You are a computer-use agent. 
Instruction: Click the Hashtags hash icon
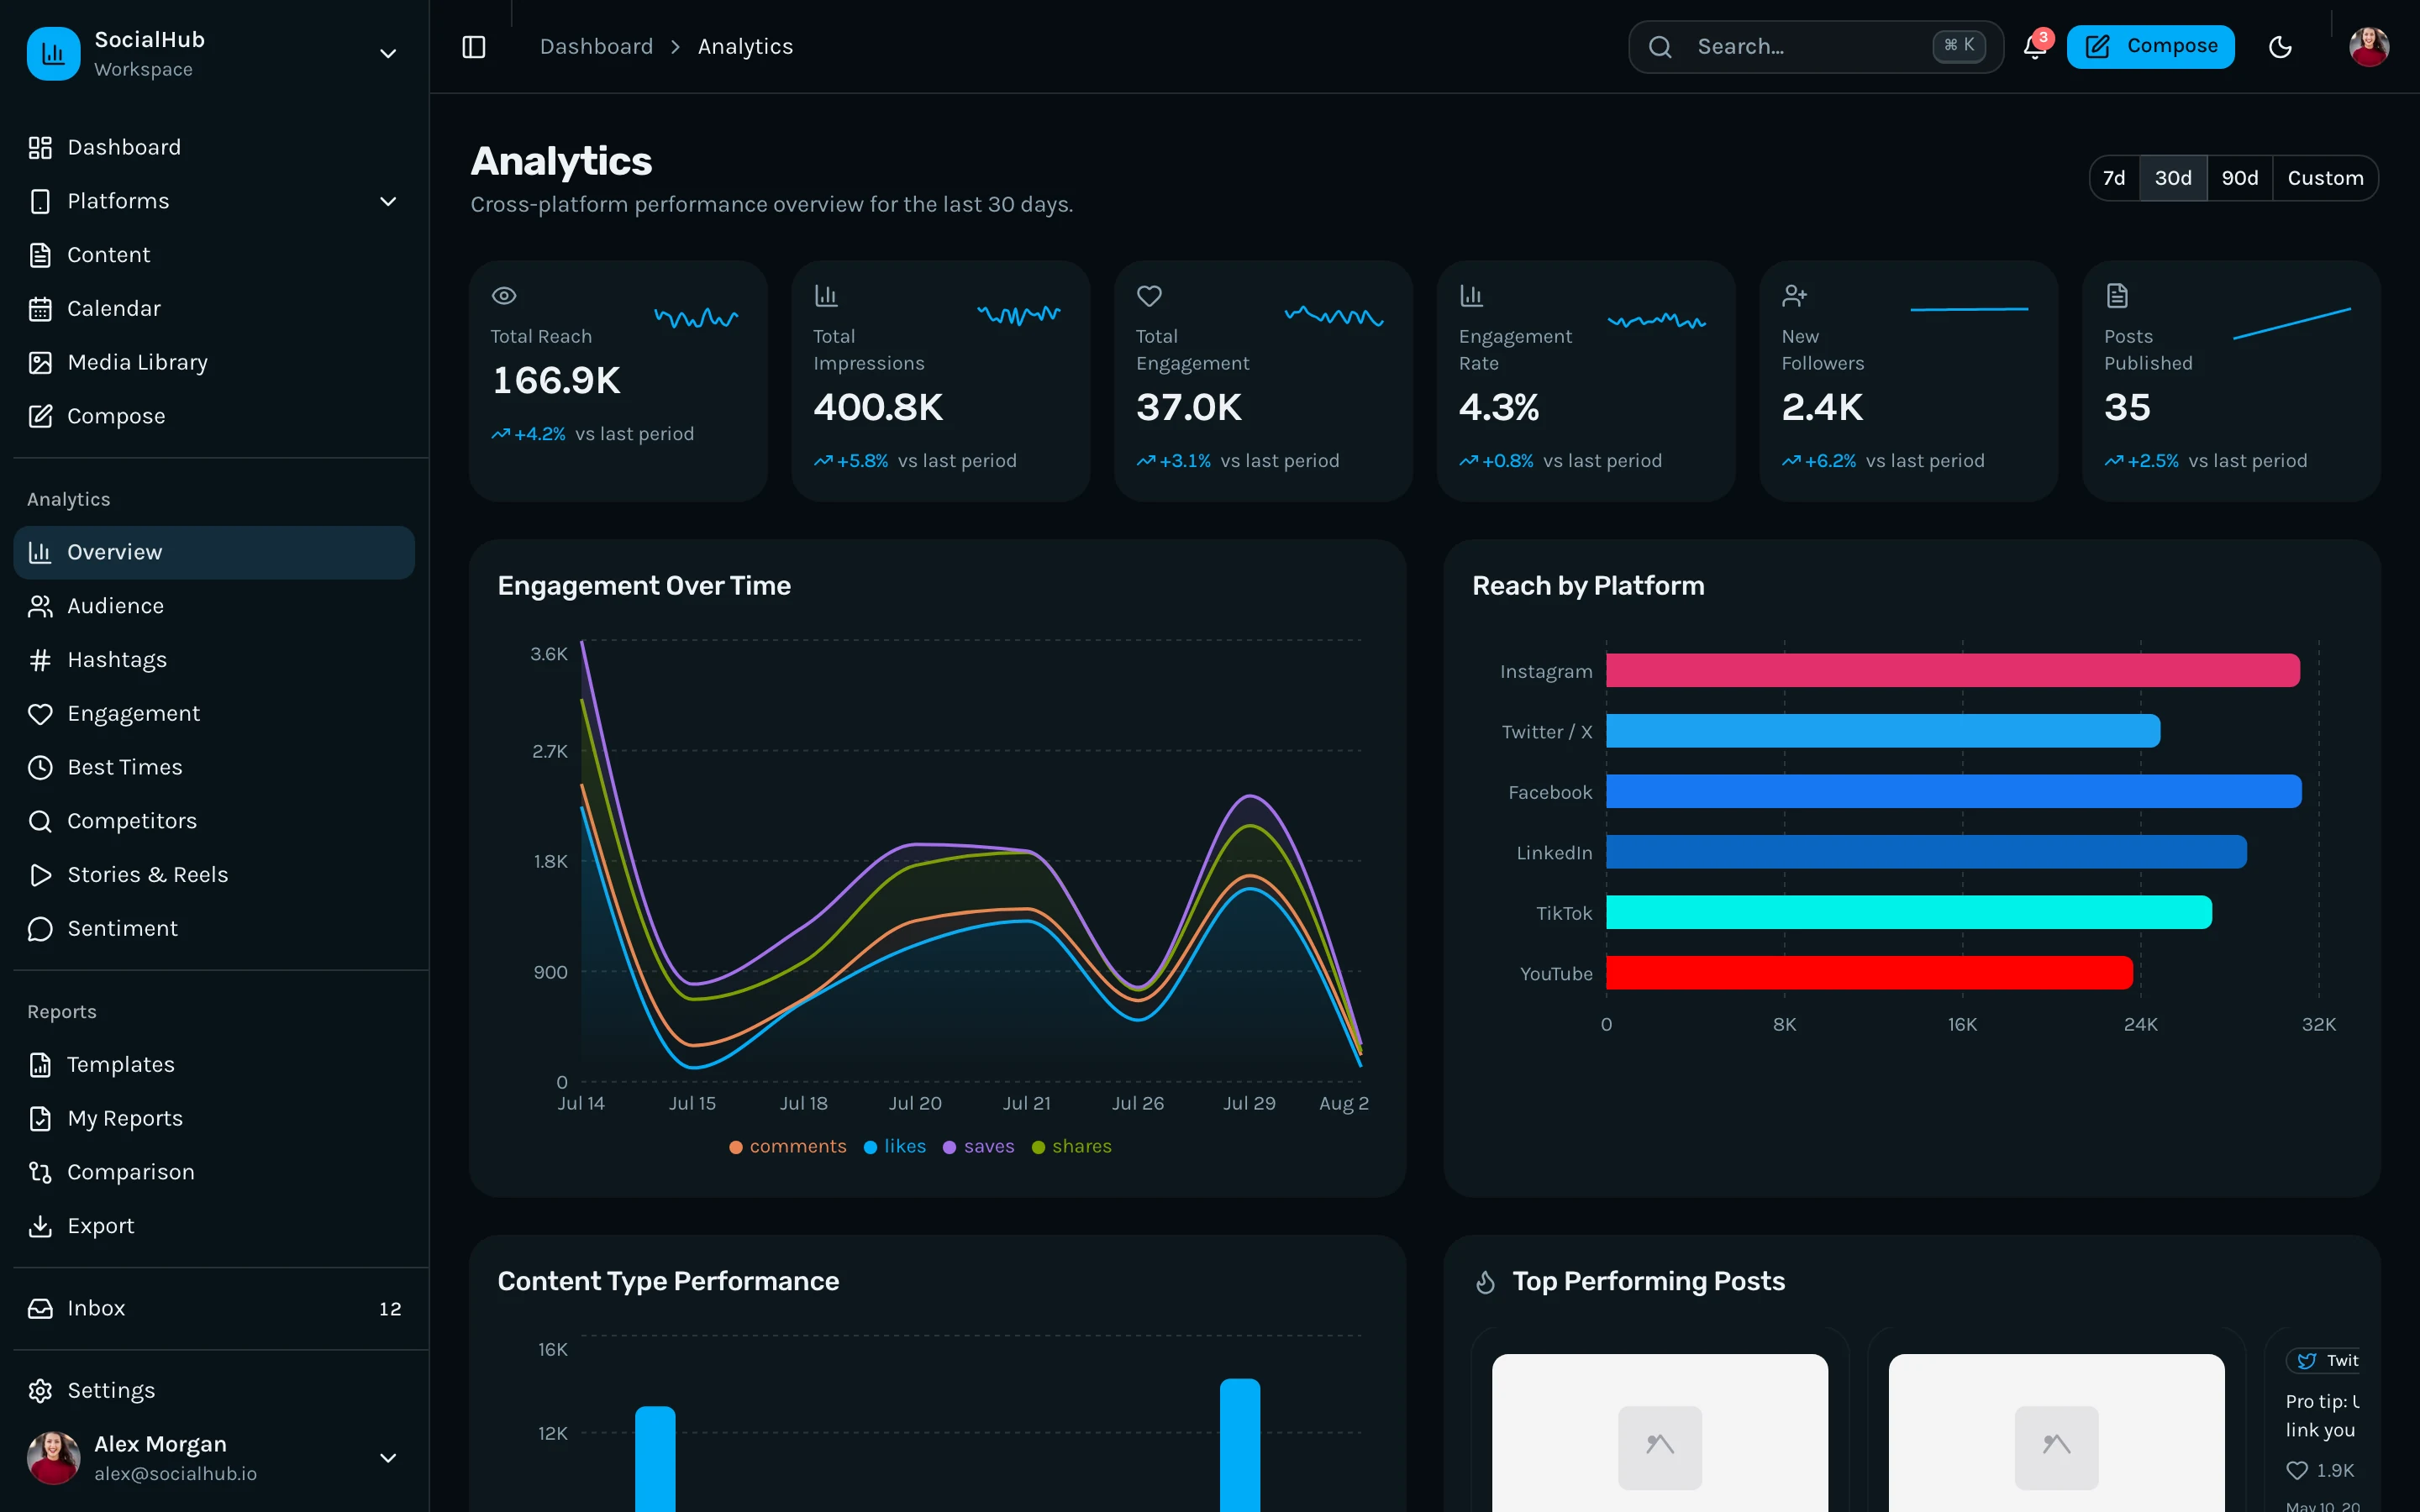pyautogui.click(x=40, y=660)
